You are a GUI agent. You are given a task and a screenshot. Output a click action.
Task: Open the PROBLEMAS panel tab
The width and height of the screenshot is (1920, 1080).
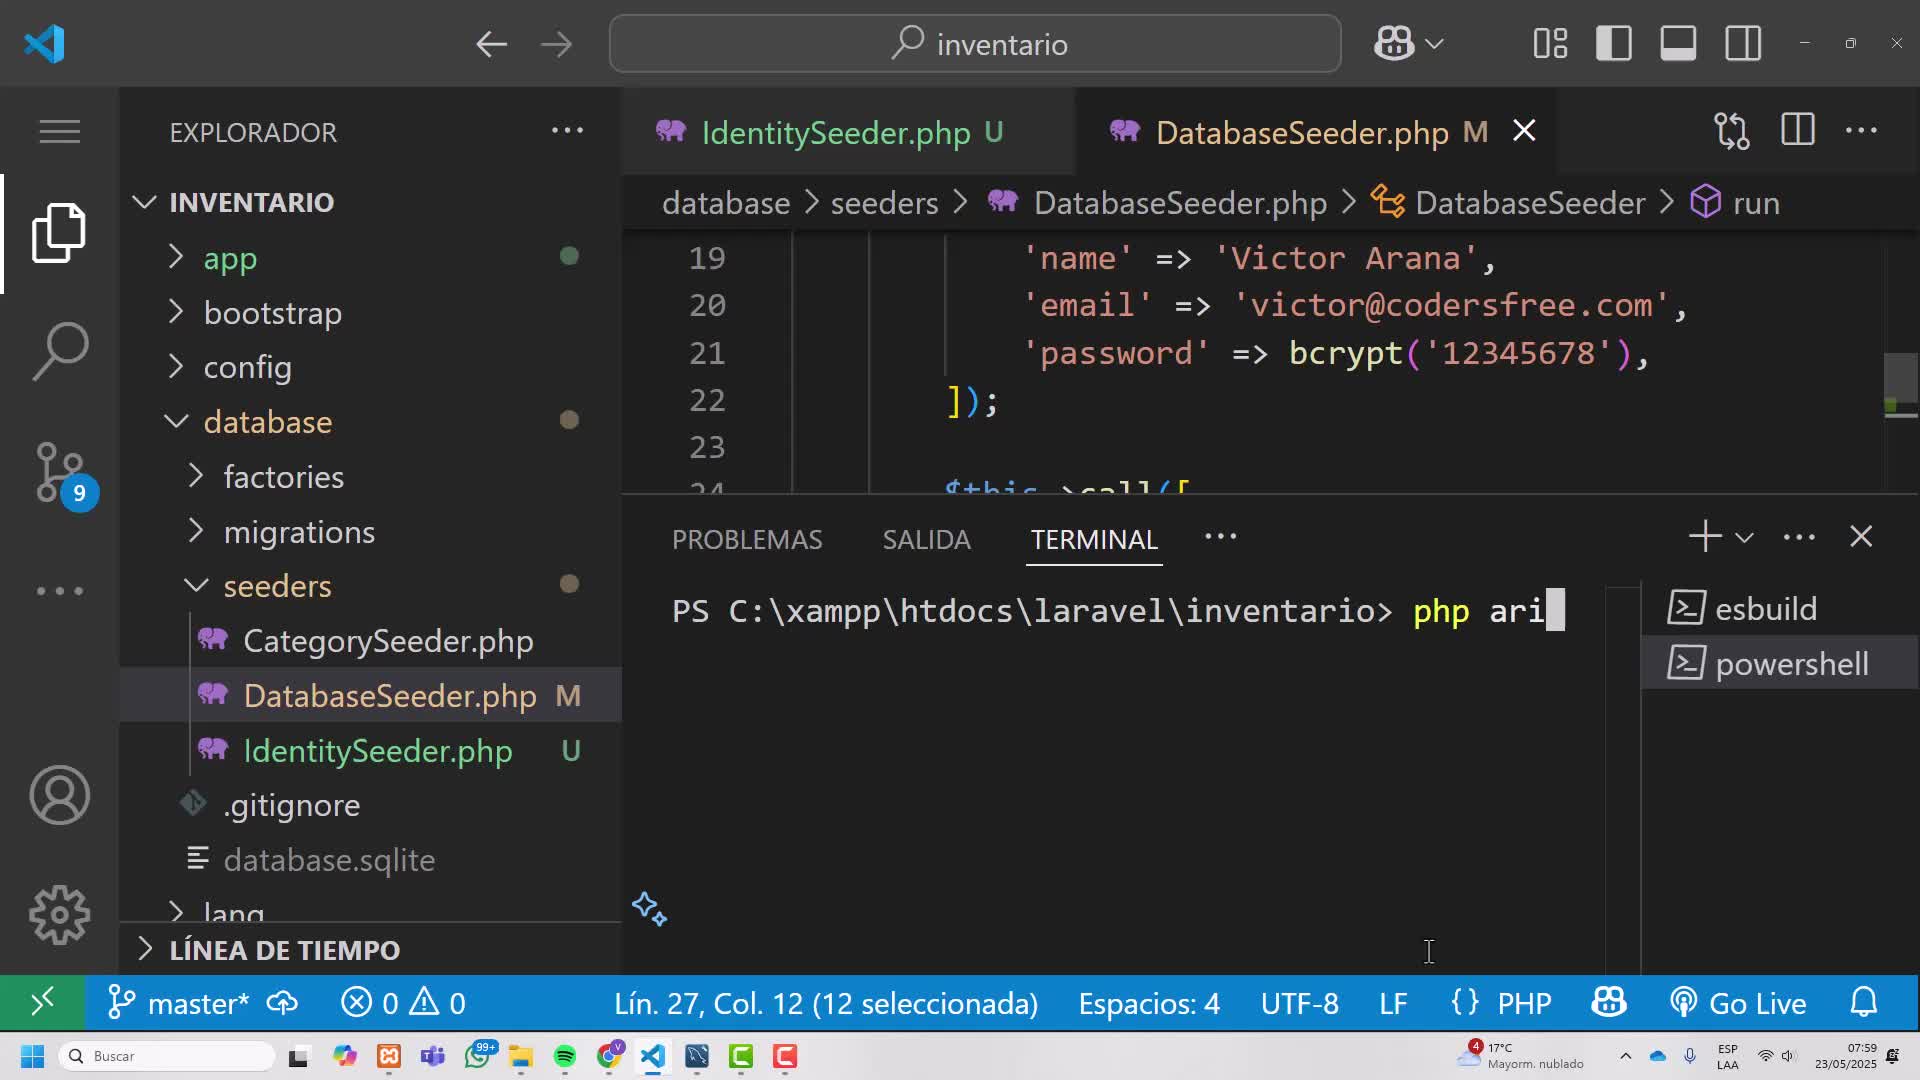747,540
